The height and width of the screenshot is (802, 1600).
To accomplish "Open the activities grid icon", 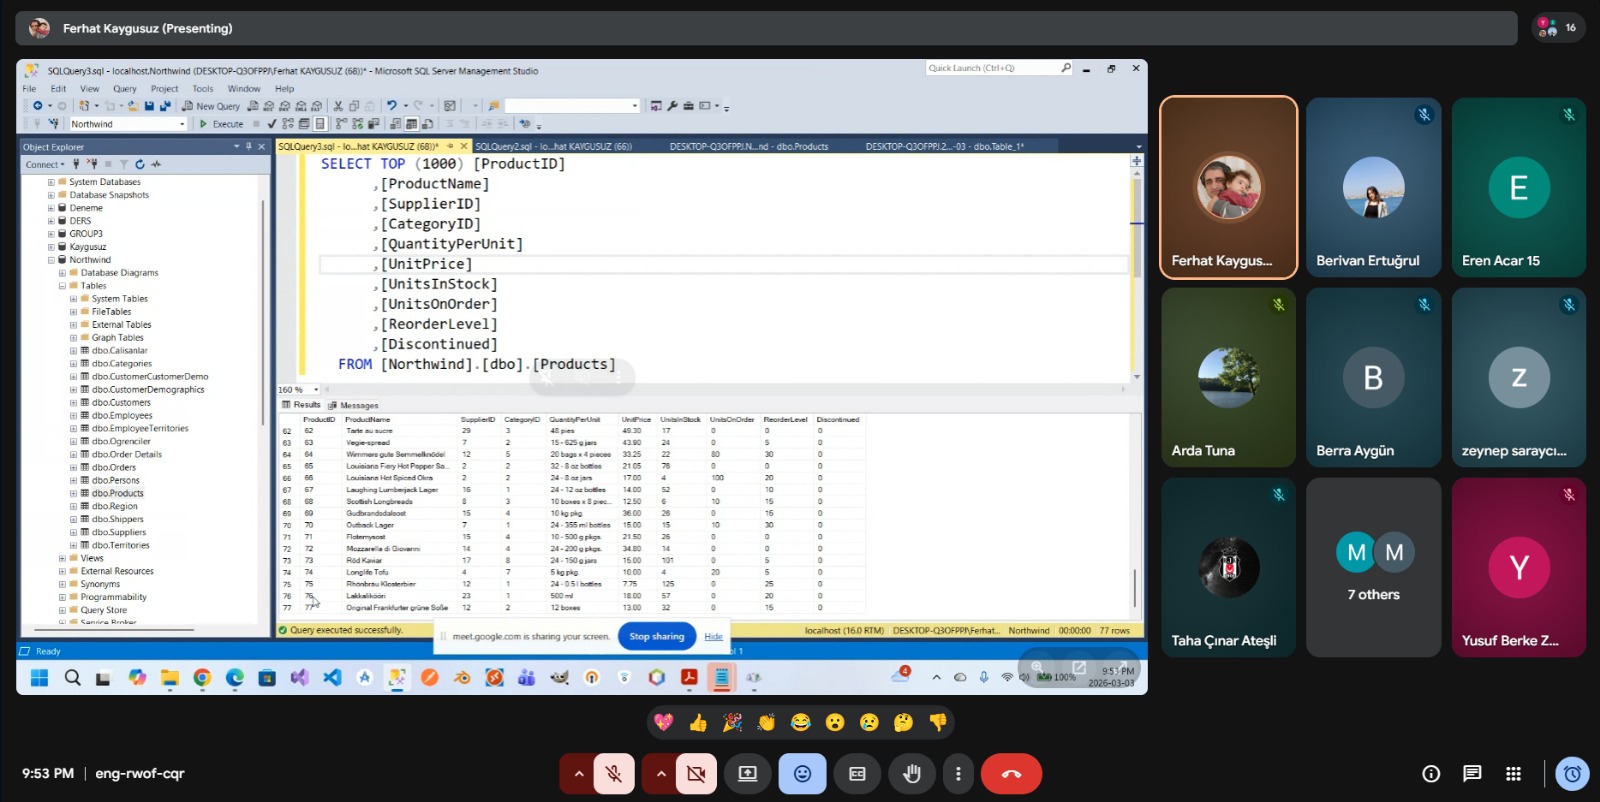I will pos(1513,773).
